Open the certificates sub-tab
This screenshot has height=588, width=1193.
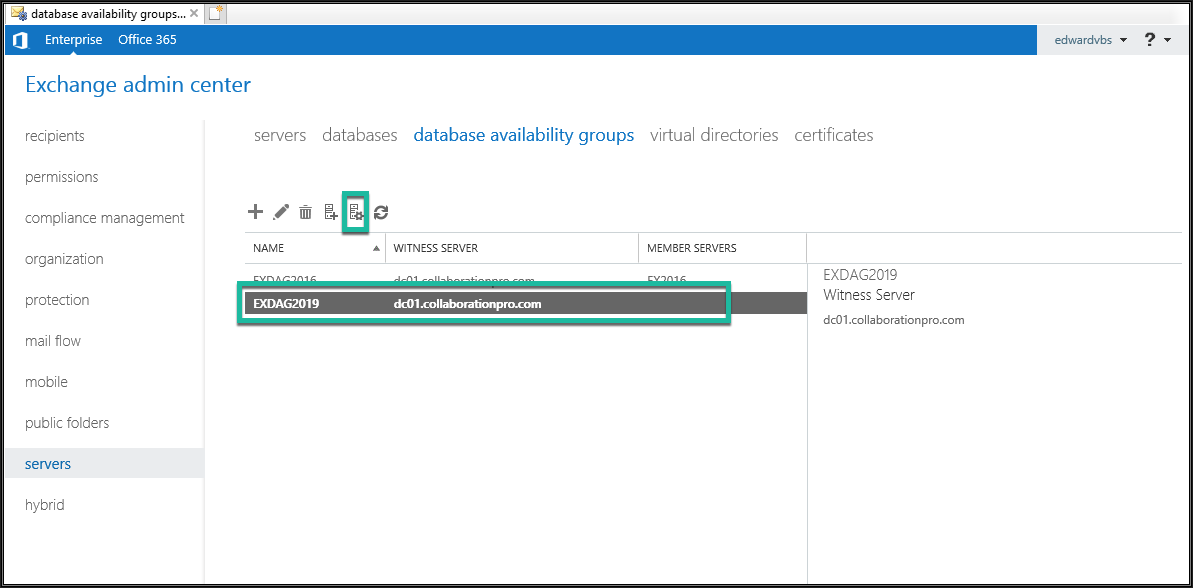coord(834,135)
